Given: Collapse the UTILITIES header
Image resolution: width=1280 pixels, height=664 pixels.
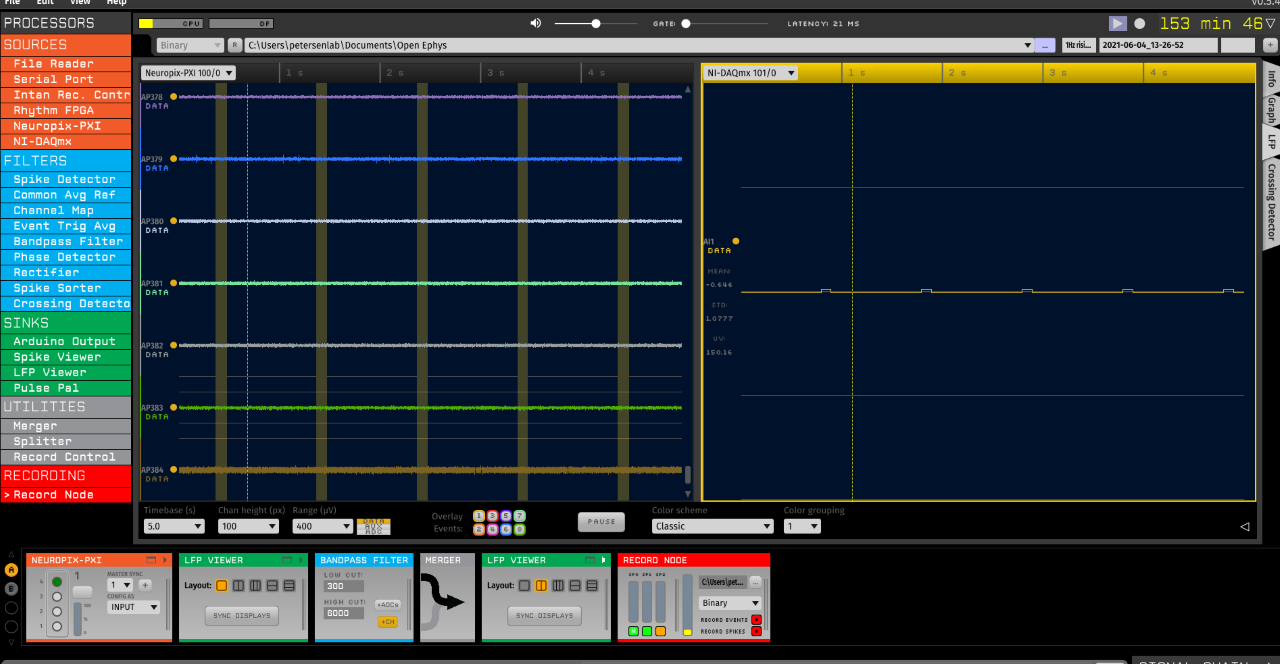Looking at the screenshot, I should (66, 407).
